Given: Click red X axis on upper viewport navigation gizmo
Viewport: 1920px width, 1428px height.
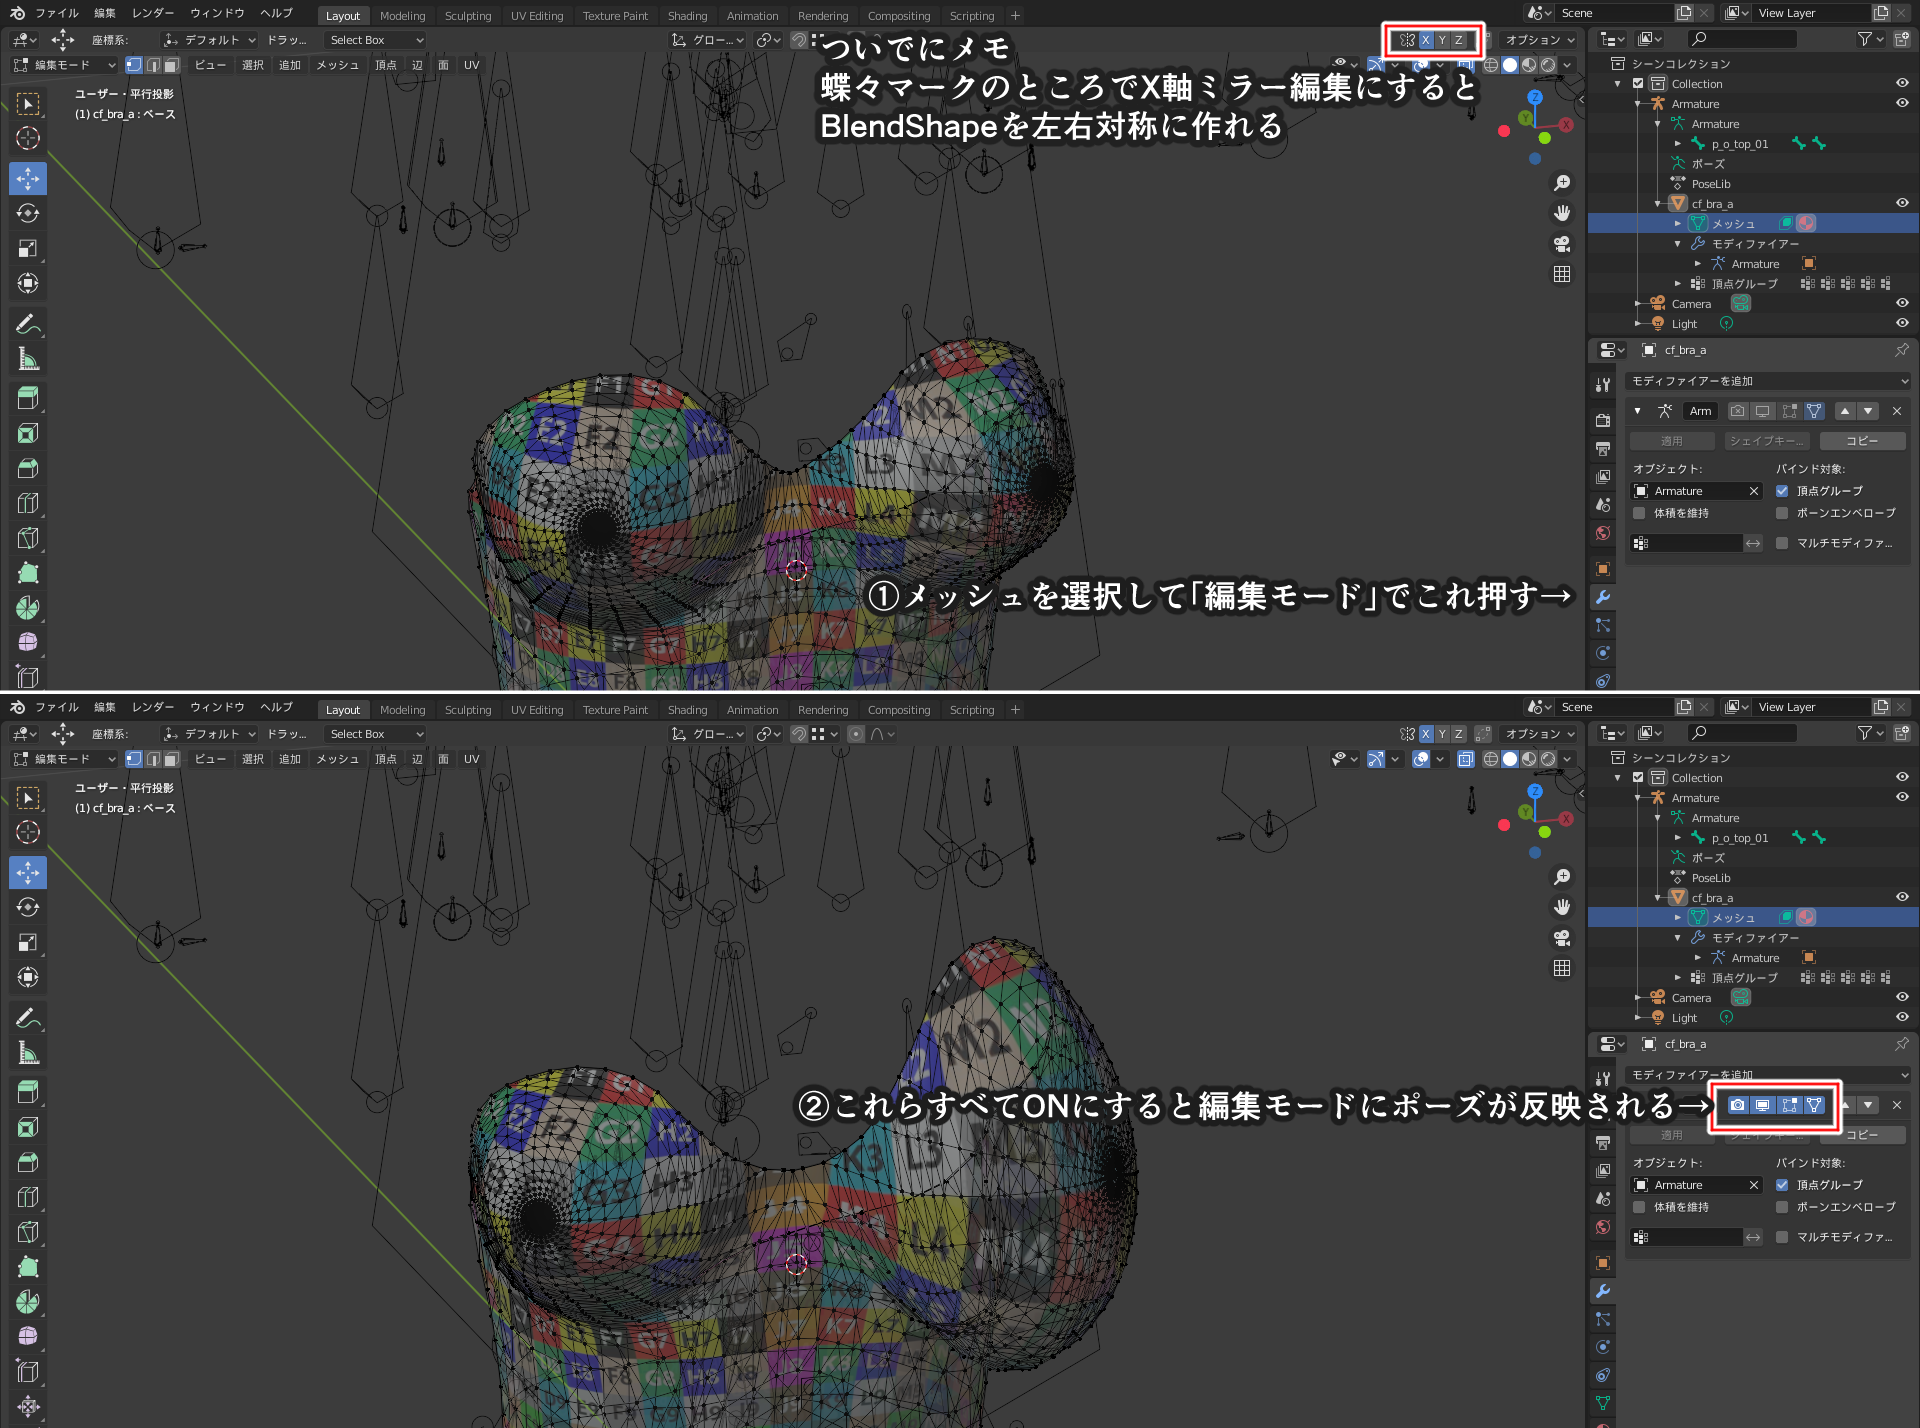Looking at the screenshot, I should (x=1566, y=125).
